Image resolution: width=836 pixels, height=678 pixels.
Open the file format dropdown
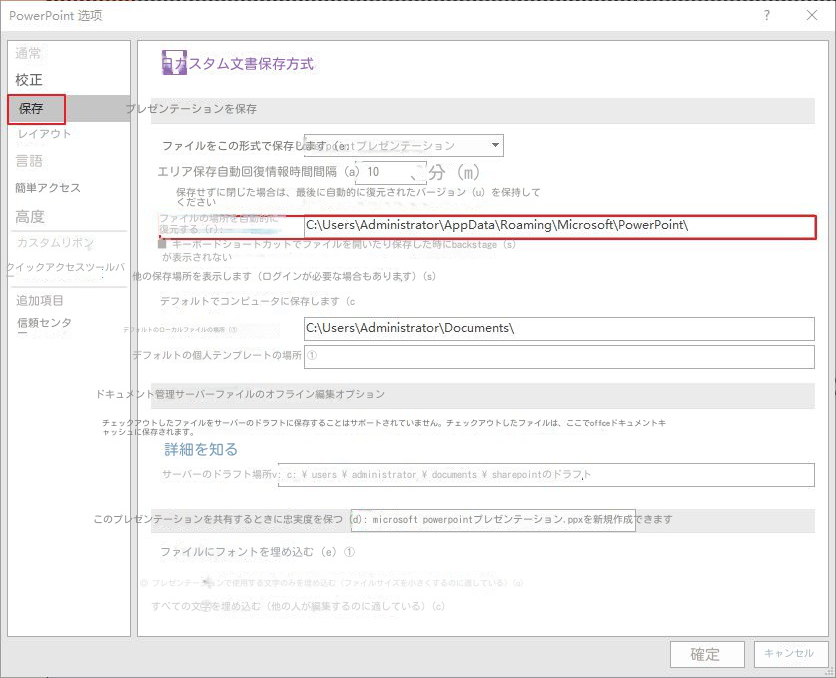(x=404, y=146)
